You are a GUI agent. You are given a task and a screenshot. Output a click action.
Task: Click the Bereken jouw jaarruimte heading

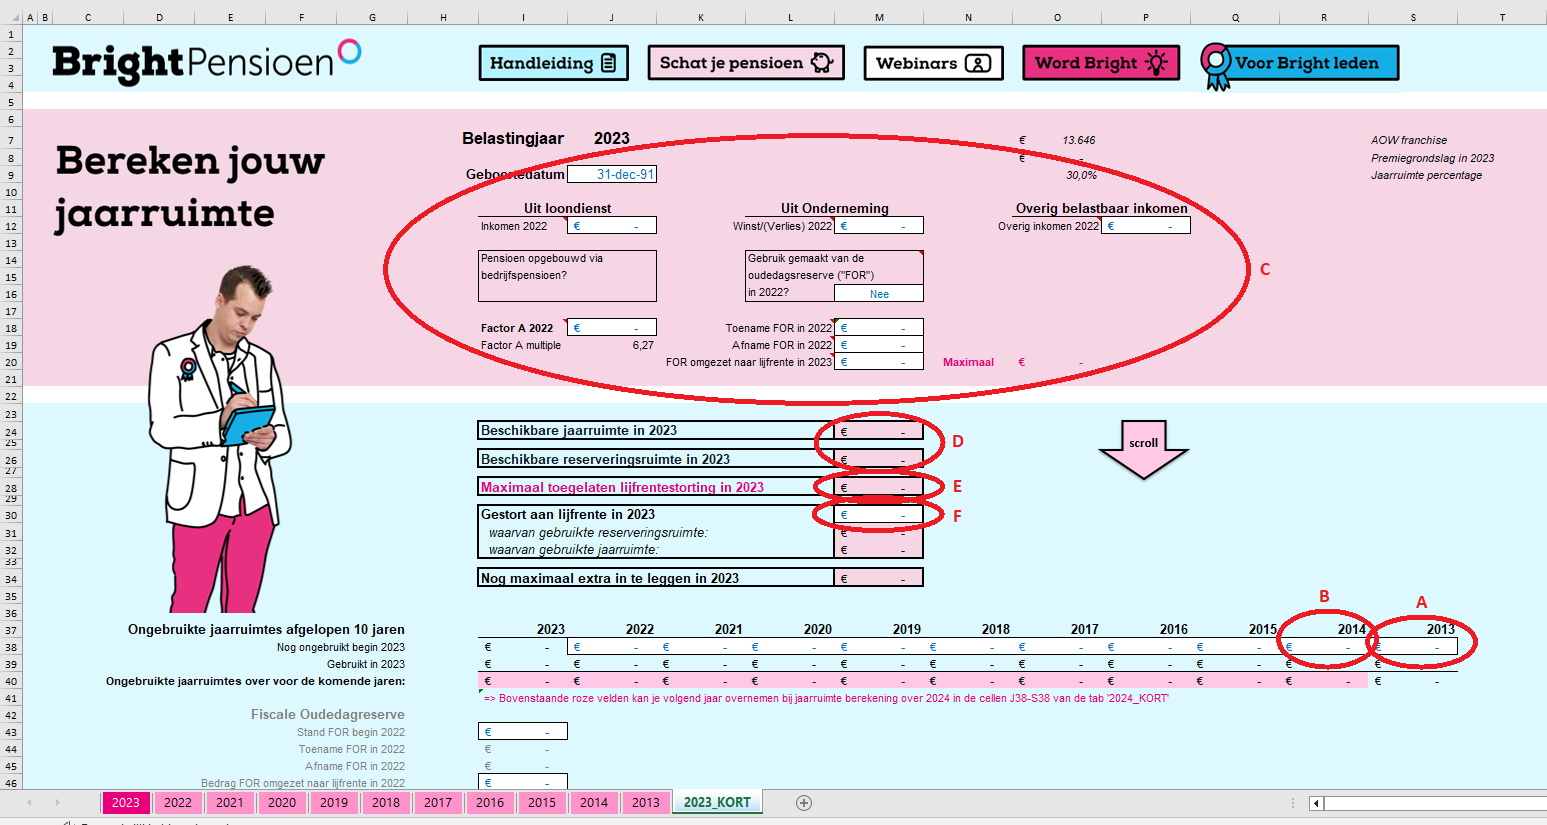point(190,187)
